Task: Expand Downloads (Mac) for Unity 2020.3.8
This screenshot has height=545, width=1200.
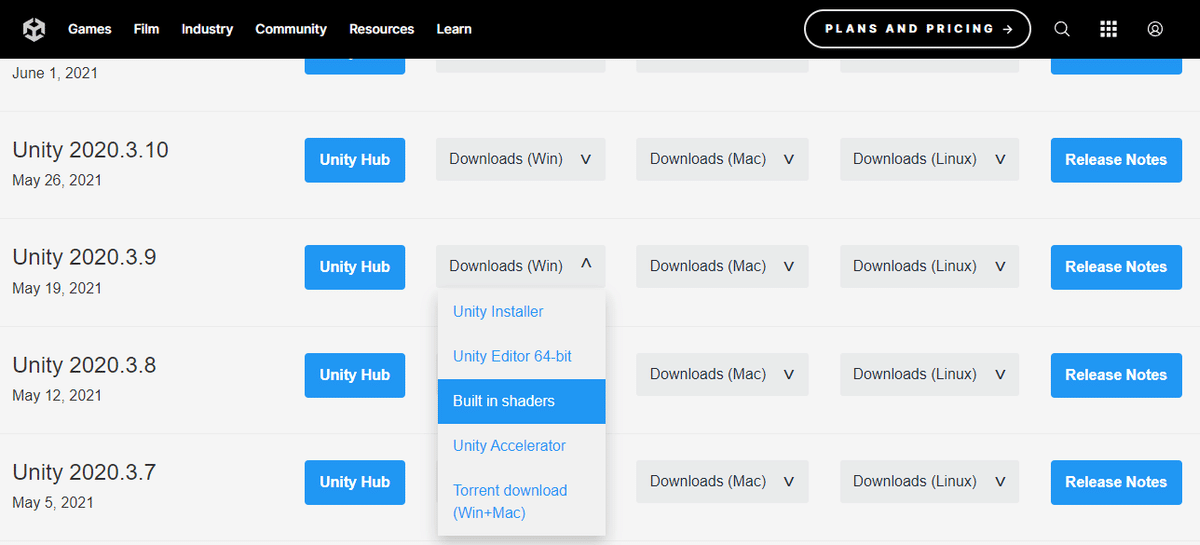Action: point(722,374)
